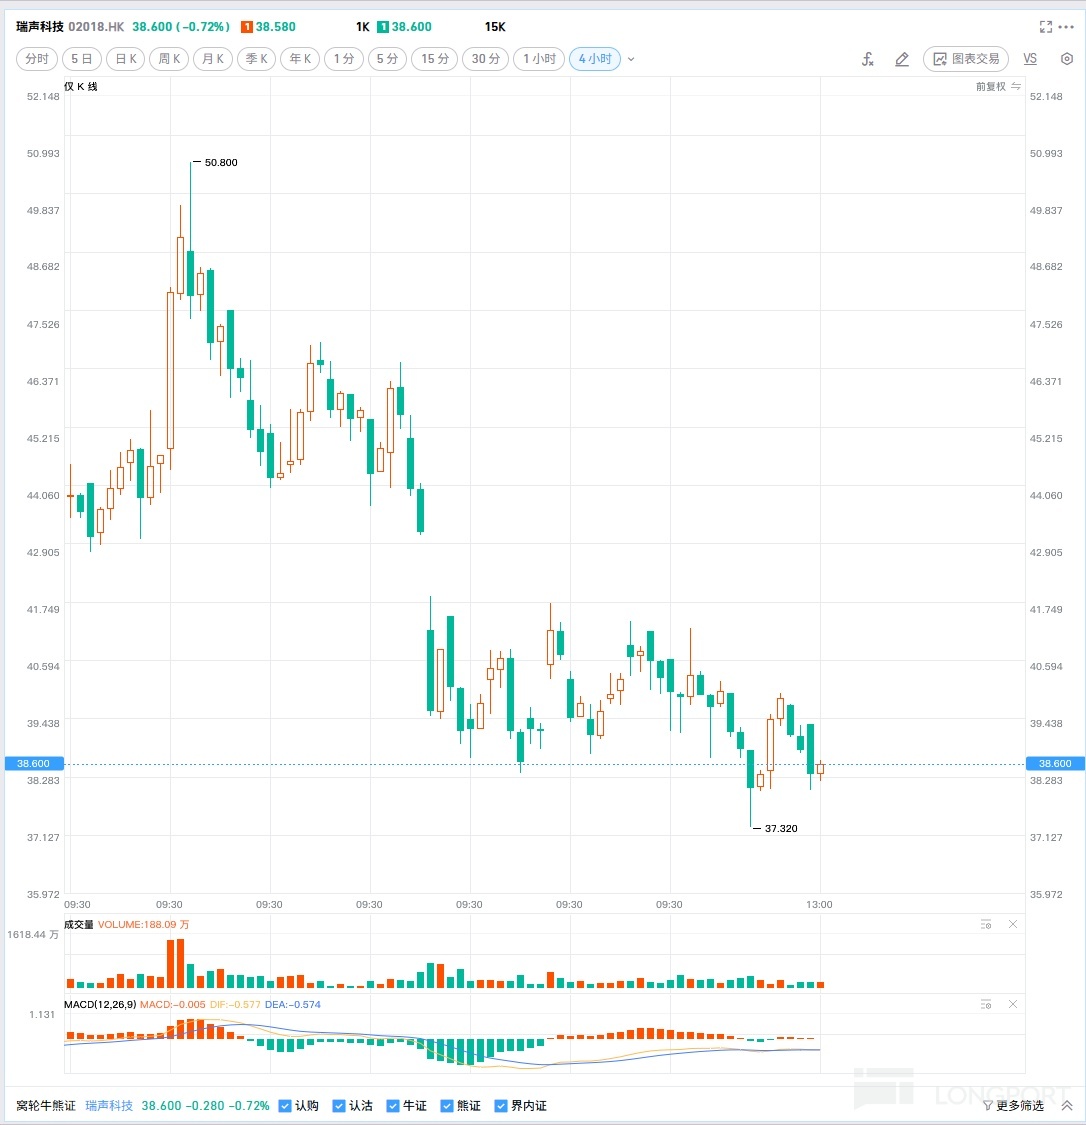Toggle the 认沽 checkbox
This screenshot has width=1086, height=1125.
[x=339, y=1106]
